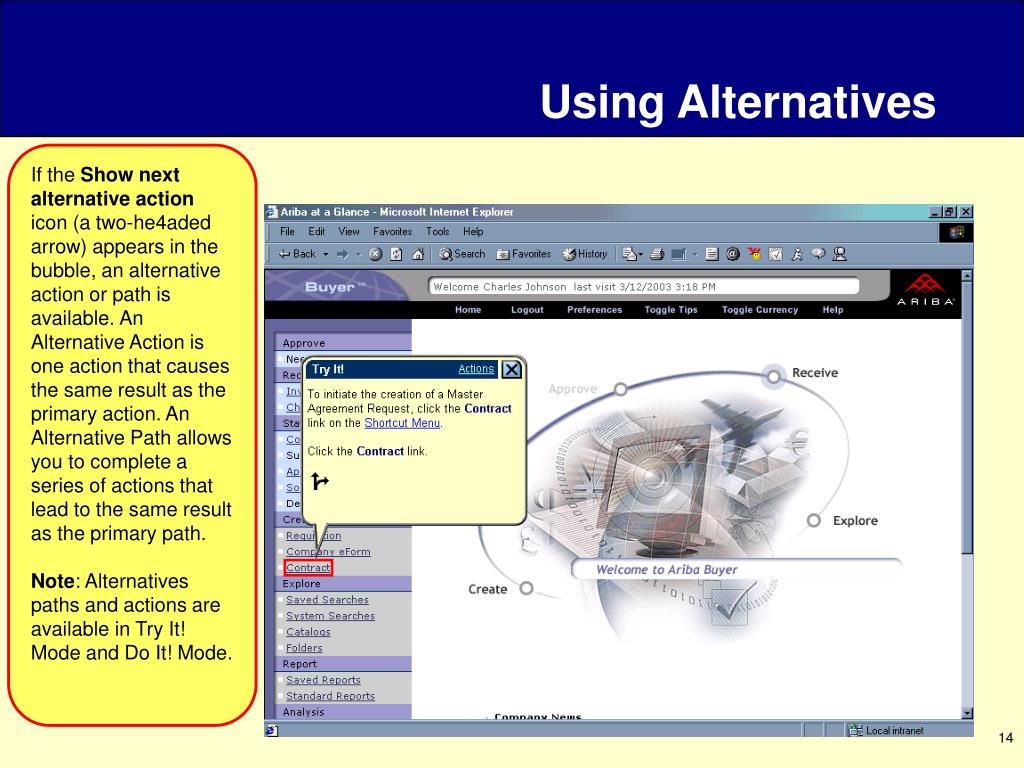Open the Edit icon's dropdown arrow

[695, 254]
